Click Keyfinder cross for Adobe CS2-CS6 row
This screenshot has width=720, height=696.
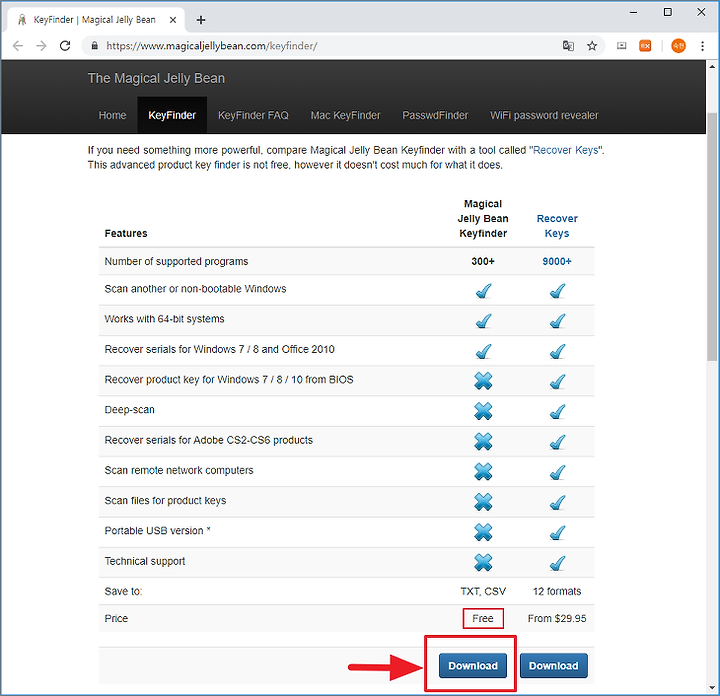[483, 441]
